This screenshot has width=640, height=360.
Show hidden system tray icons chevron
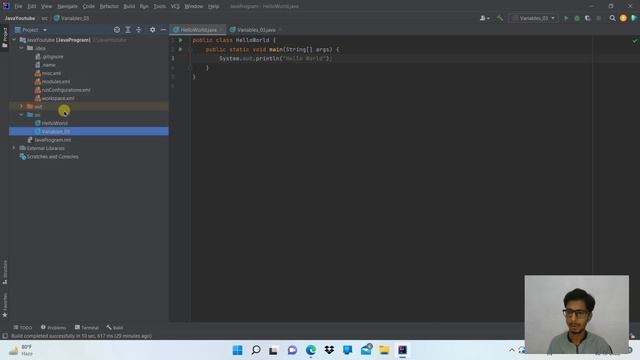511,350
